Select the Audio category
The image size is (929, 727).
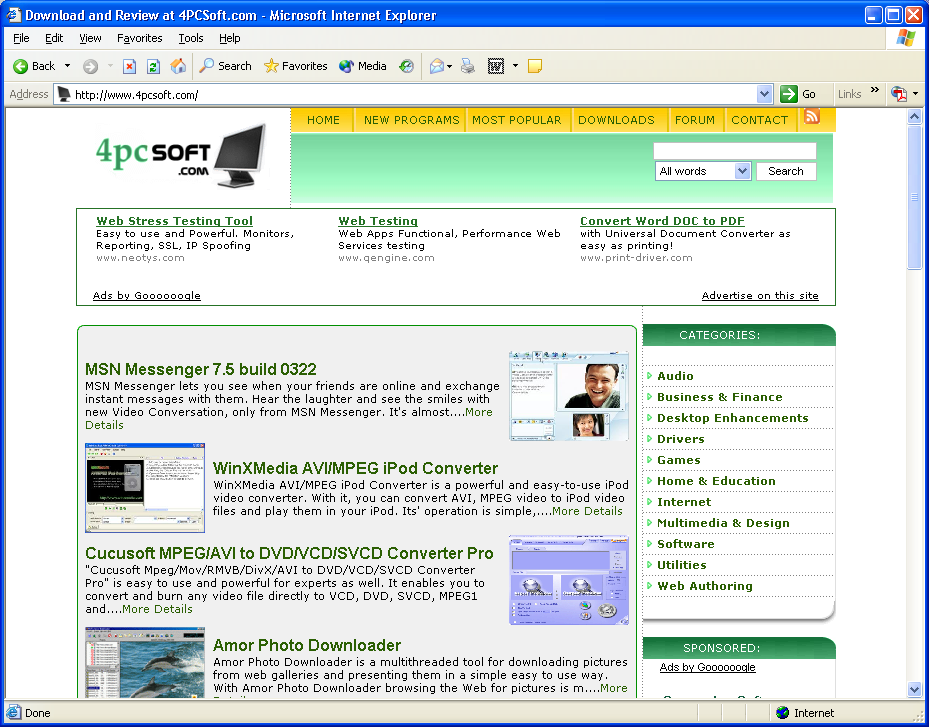pos(675,376)
